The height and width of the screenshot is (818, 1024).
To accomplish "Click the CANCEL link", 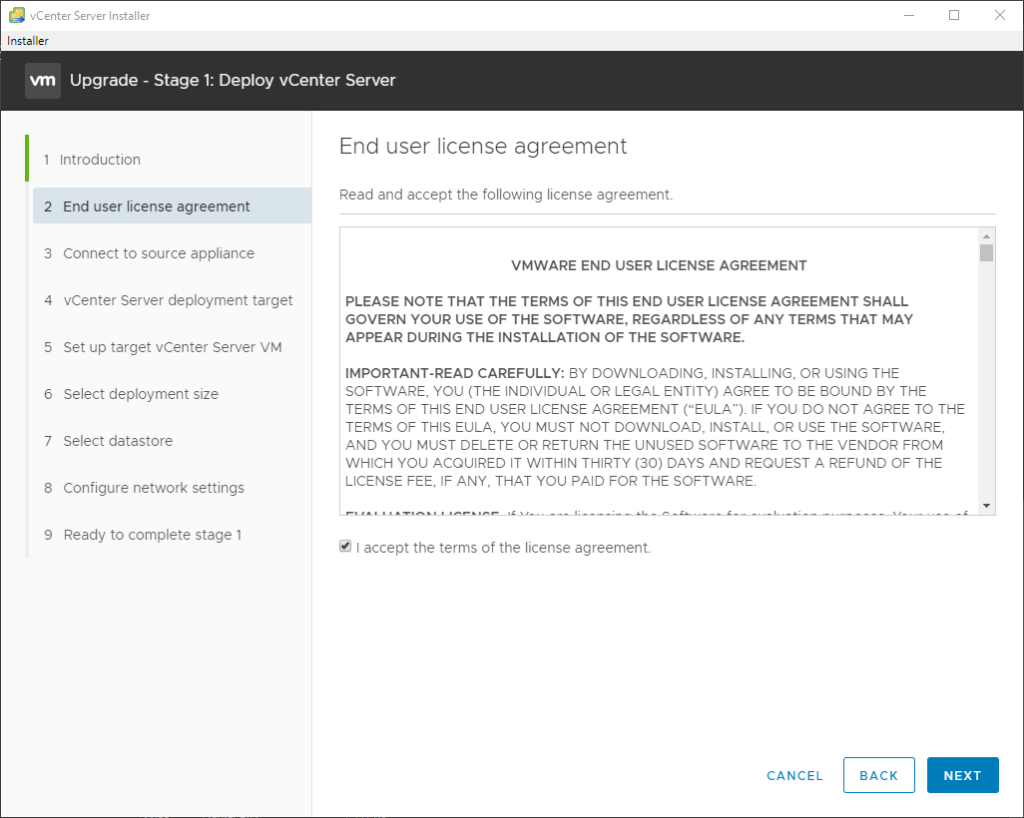I will click(795, 776).
